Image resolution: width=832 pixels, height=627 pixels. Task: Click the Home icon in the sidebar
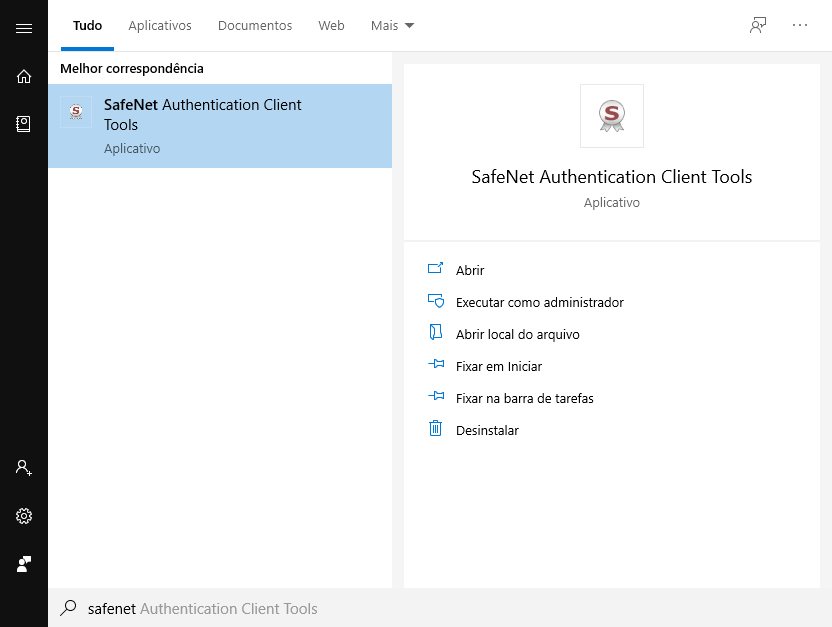click(24, 76)
